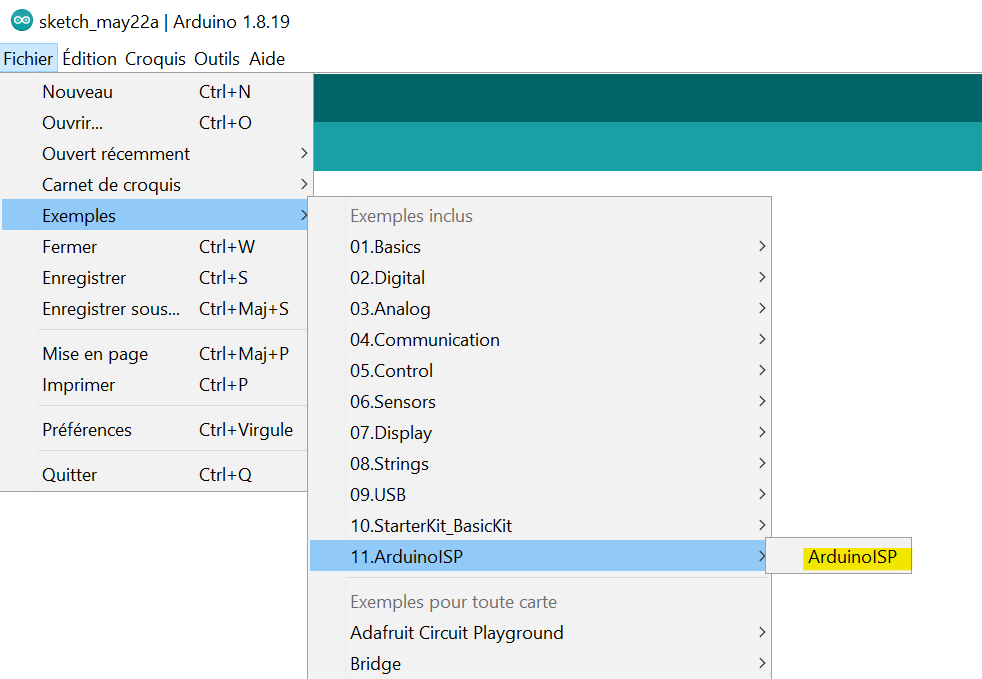Expand 10.StarterKit_BasicKit examples
Viewport: 982px width, 679px height.
[x=539, y=526]
